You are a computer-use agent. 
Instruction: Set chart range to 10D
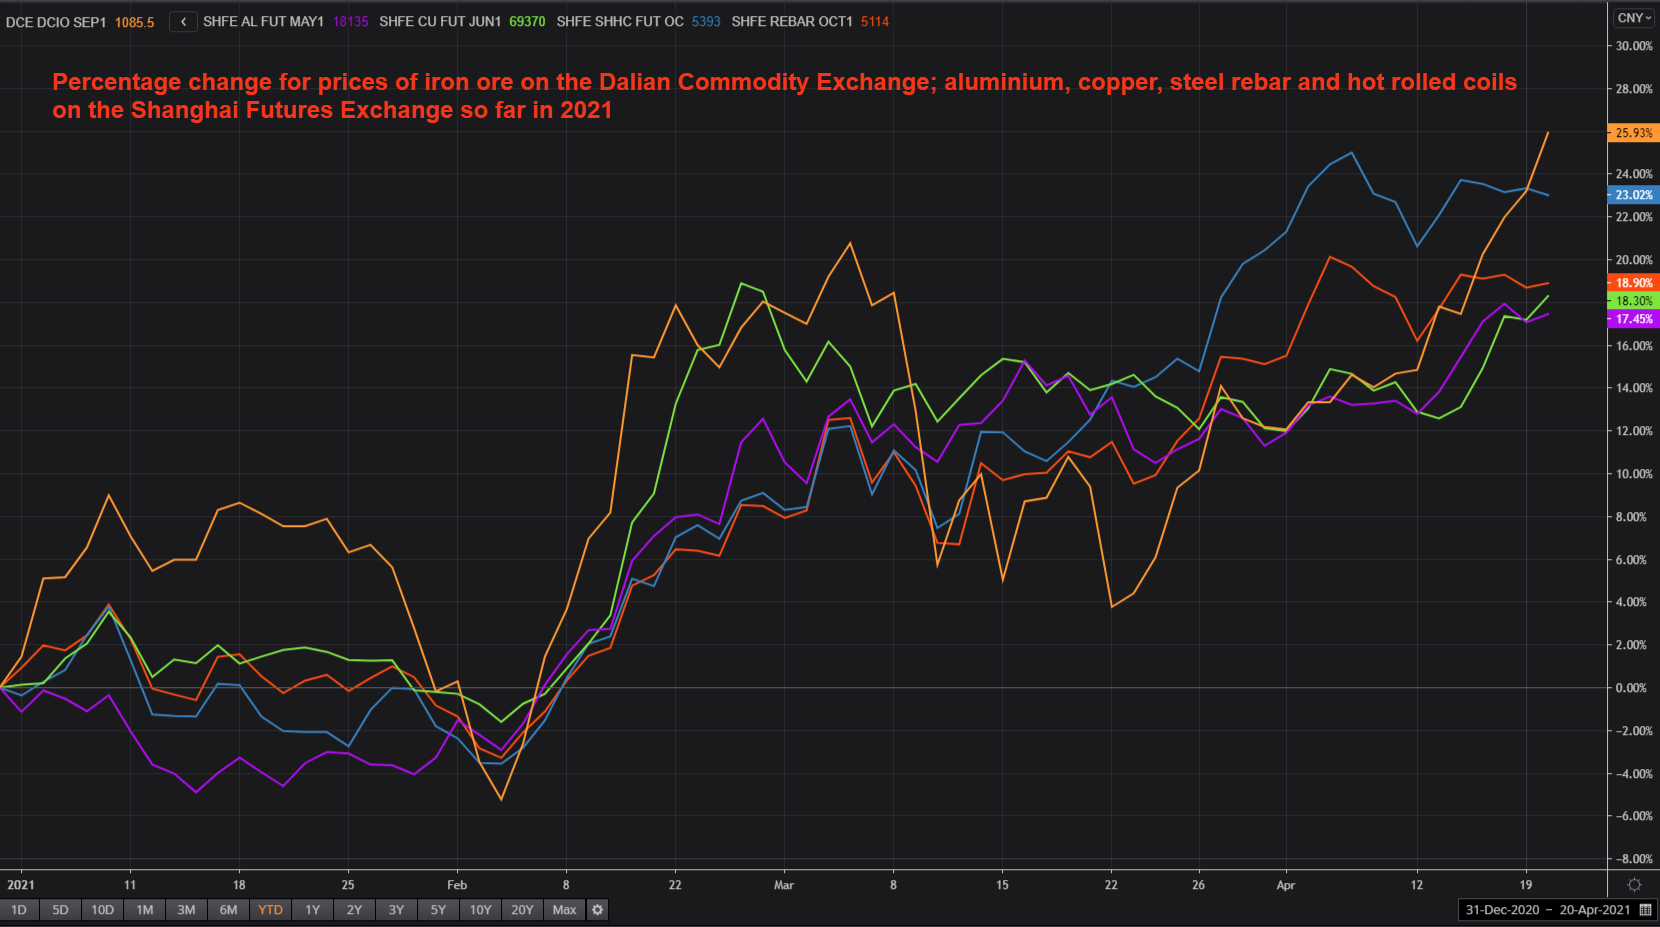102,910
